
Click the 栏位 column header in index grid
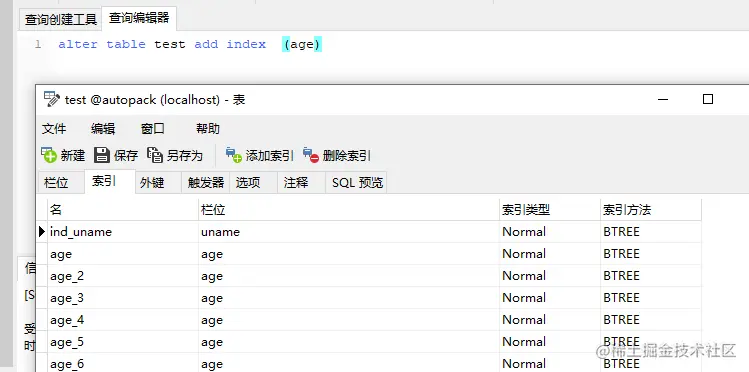(x=349, y=210)
